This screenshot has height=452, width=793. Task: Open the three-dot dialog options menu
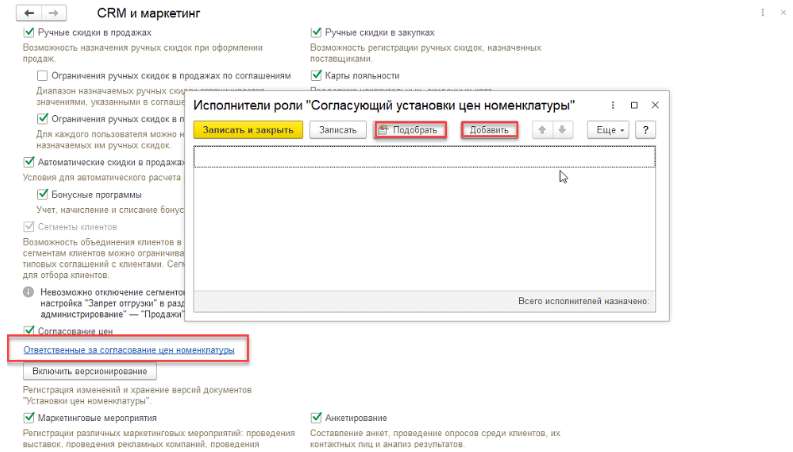[613, 105]
